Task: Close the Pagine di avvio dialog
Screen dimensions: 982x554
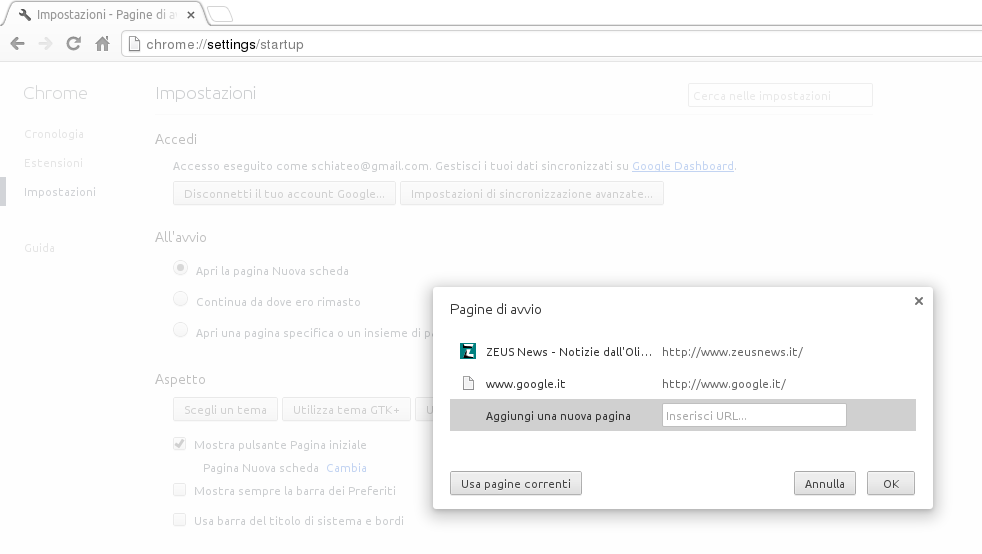Action: (919, 301)
